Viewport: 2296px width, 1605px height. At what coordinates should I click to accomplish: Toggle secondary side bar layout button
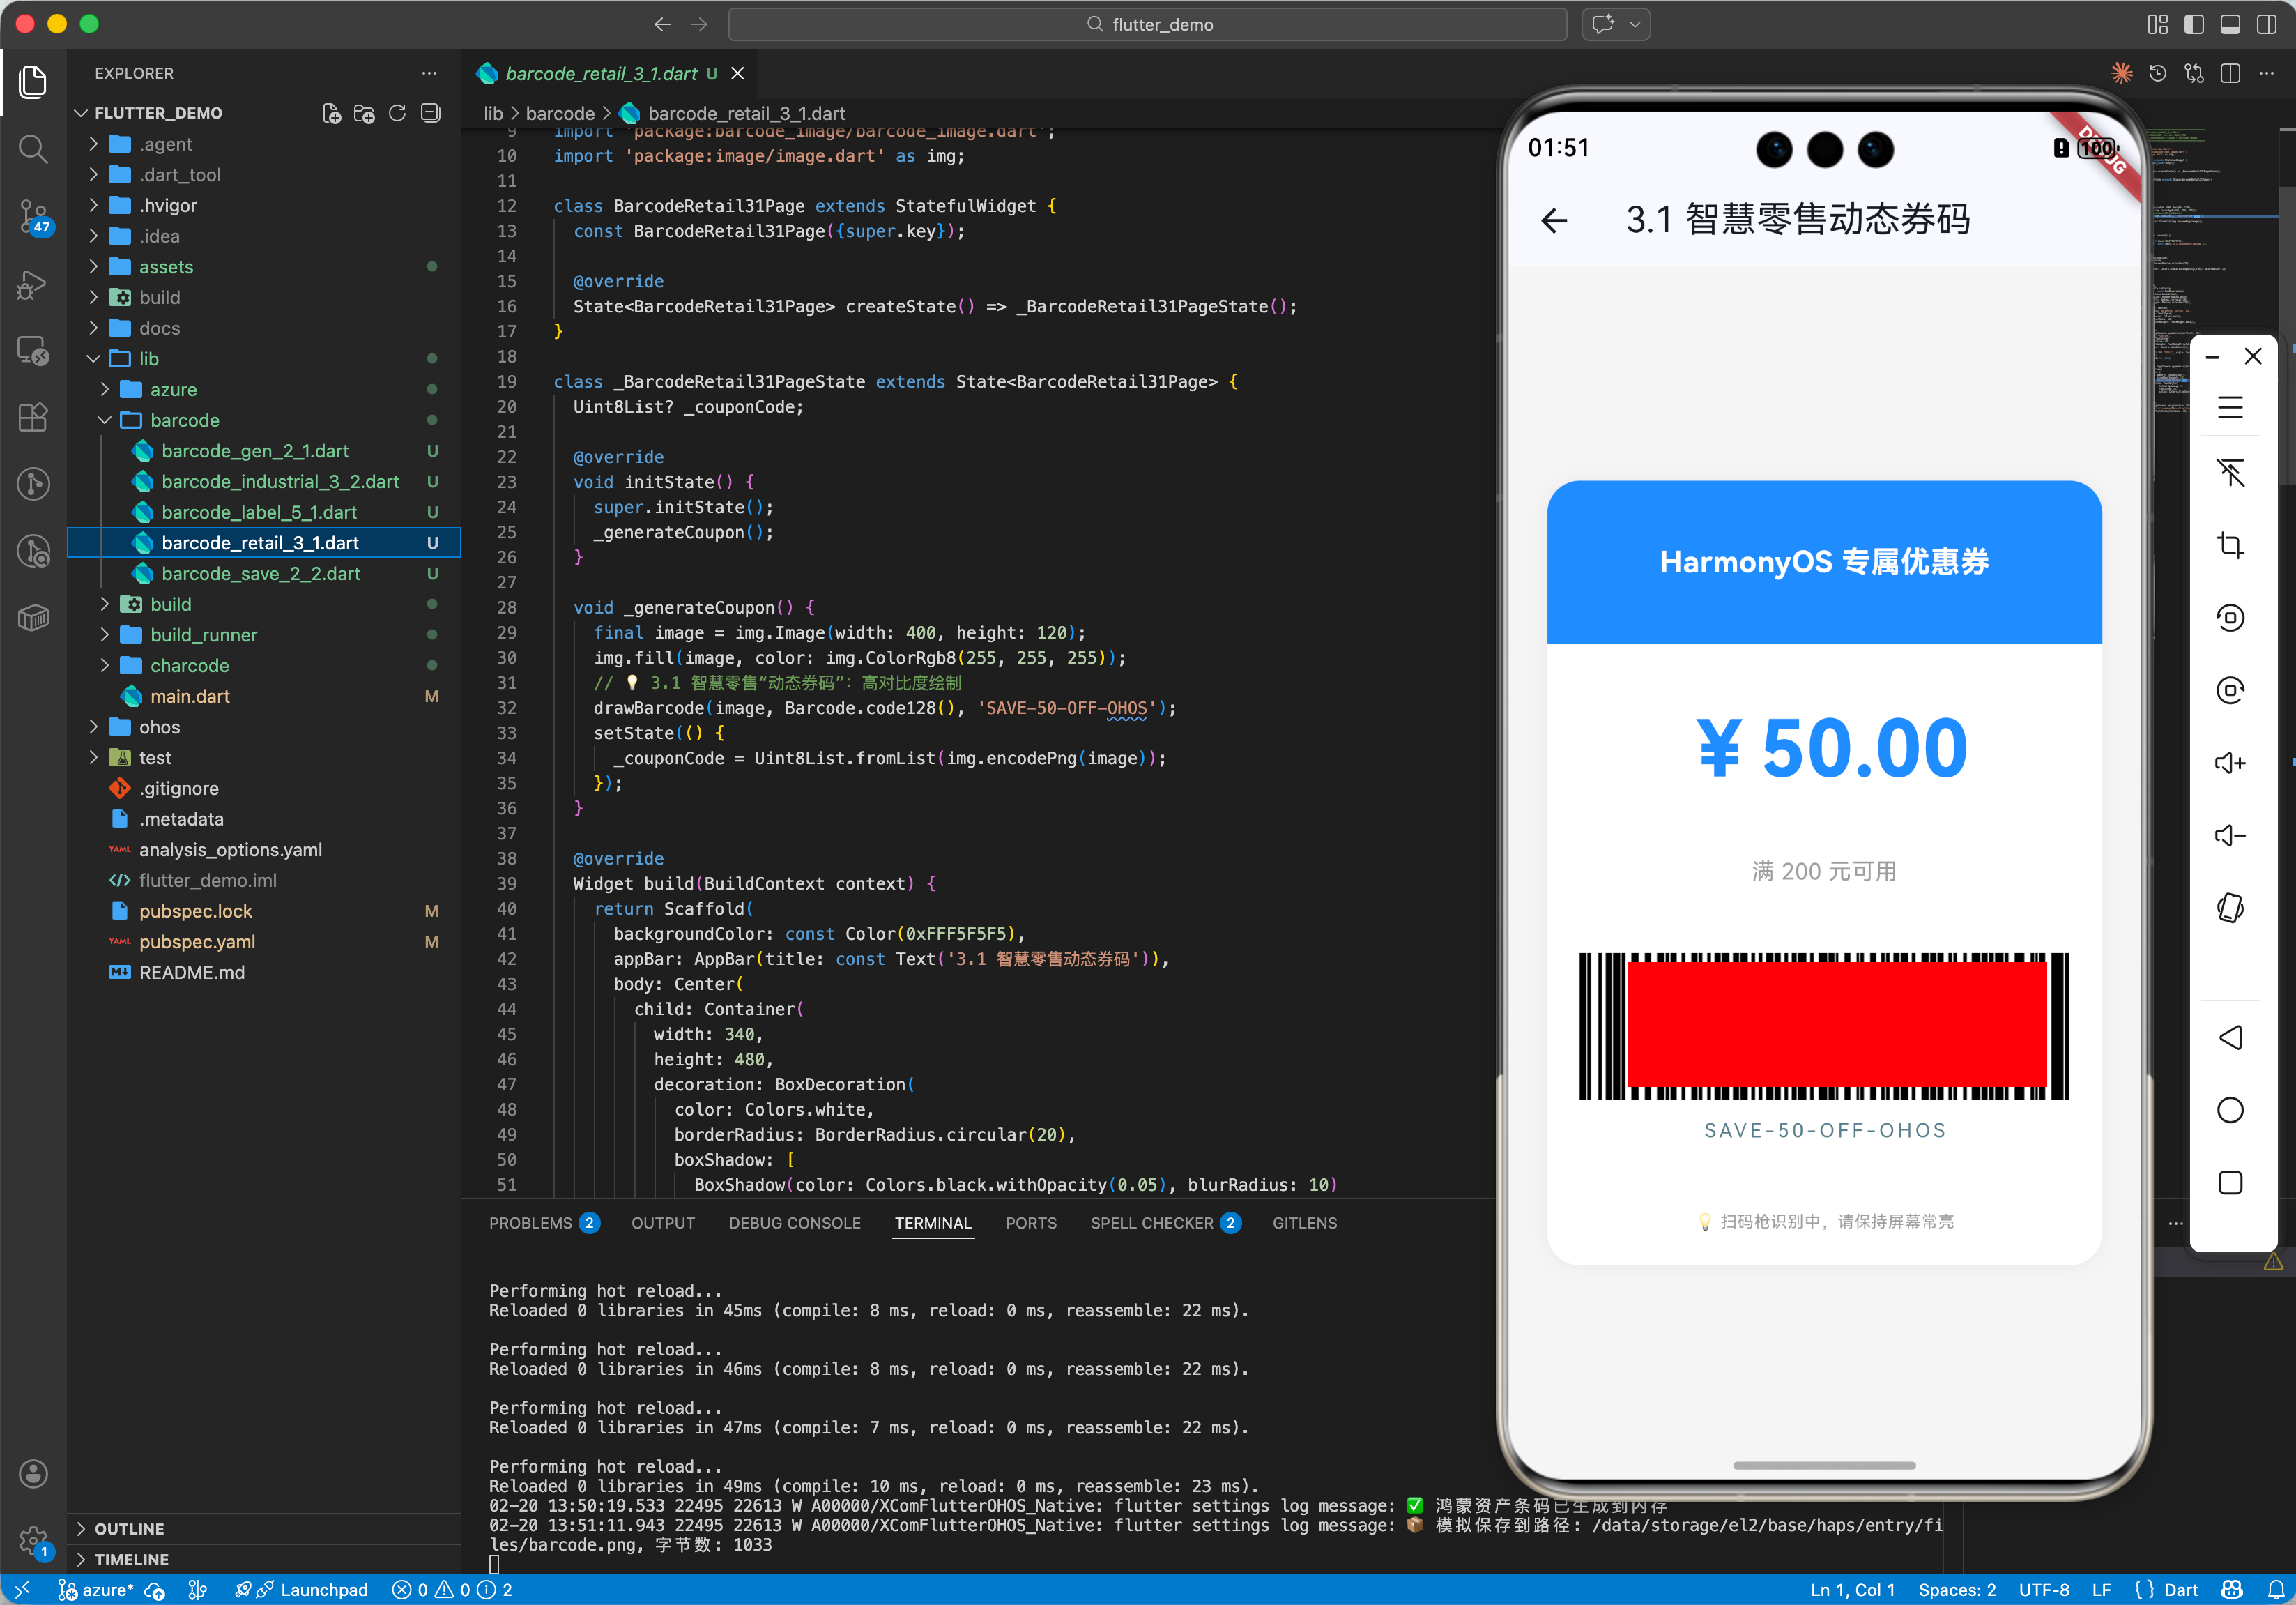click(2266, 24)
